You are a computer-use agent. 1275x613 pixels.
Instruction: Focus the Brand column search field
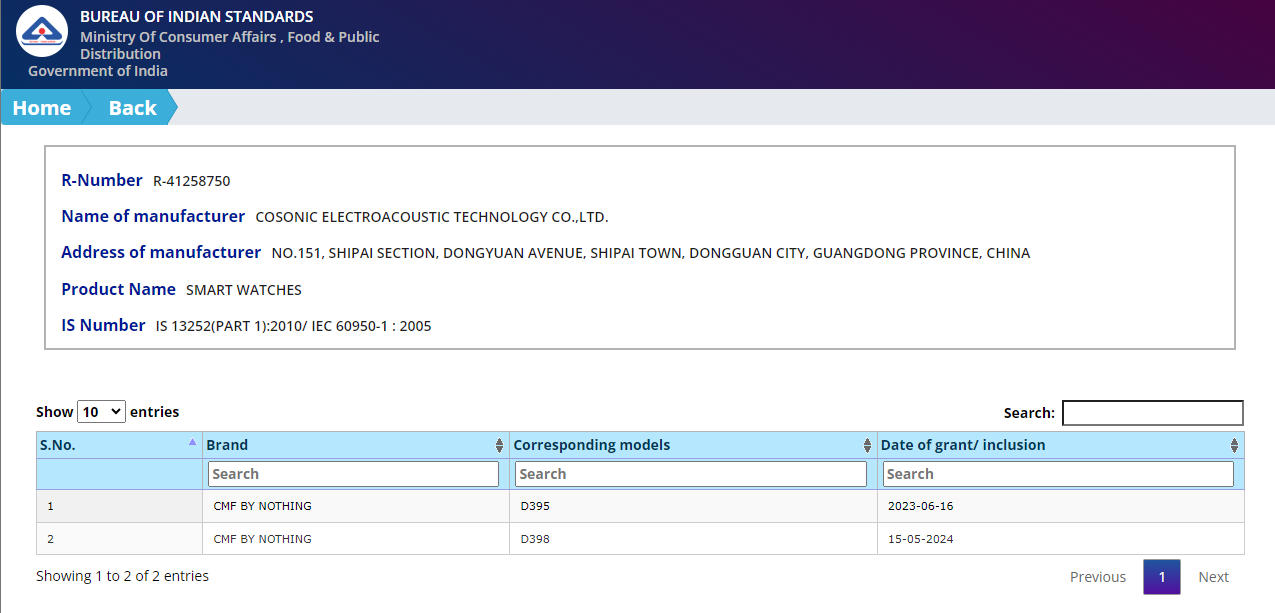click(353, 474)
